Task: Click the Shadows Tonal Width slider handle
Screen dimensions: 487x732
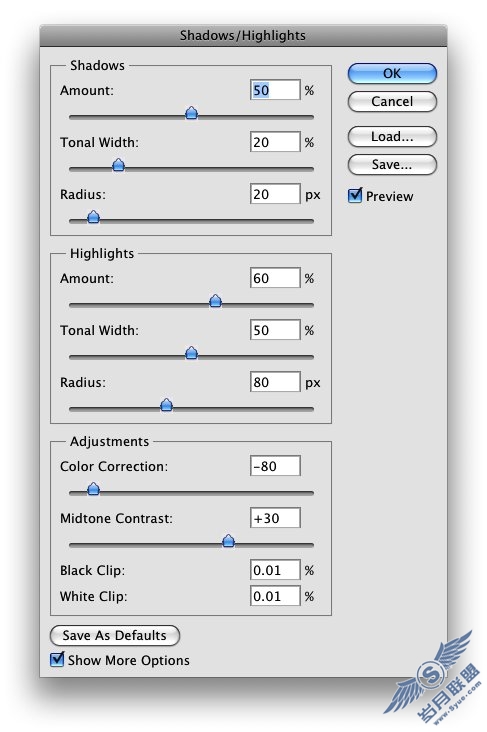Action: [119, 165]
